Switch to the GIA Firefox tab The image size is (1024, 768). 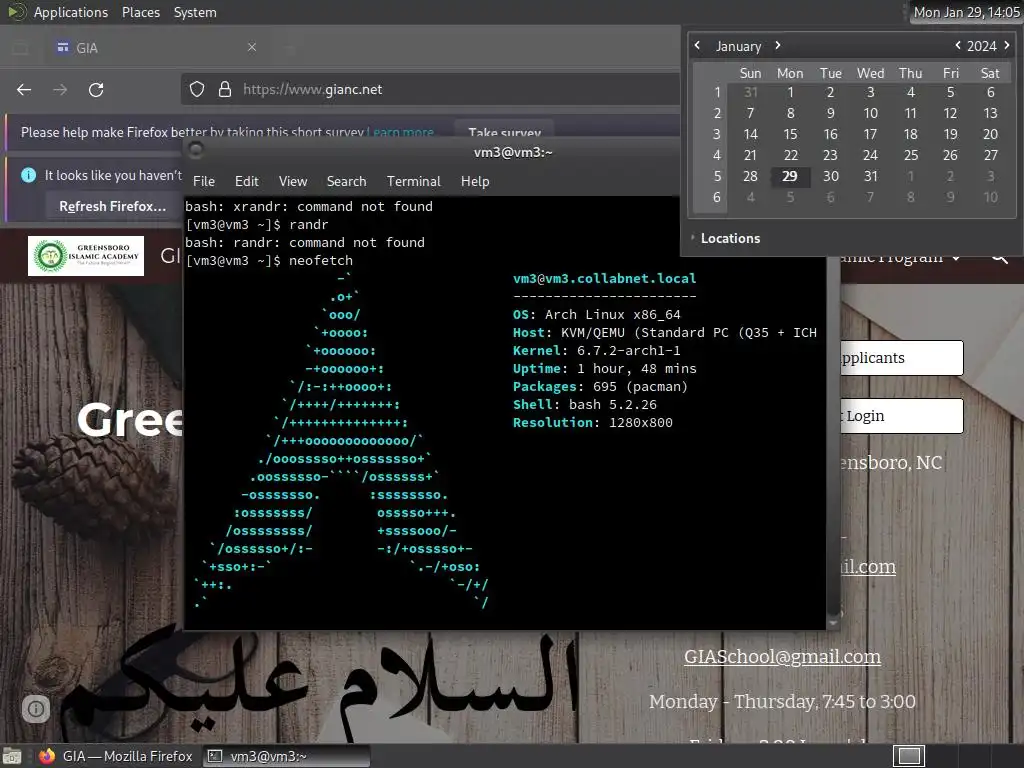tap(157, 48)
